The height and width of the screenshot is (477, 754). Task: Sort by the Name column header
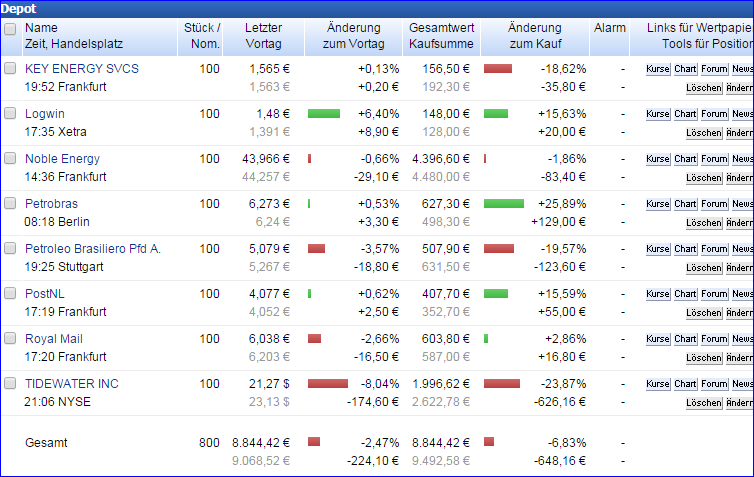(x=41, y=28)
